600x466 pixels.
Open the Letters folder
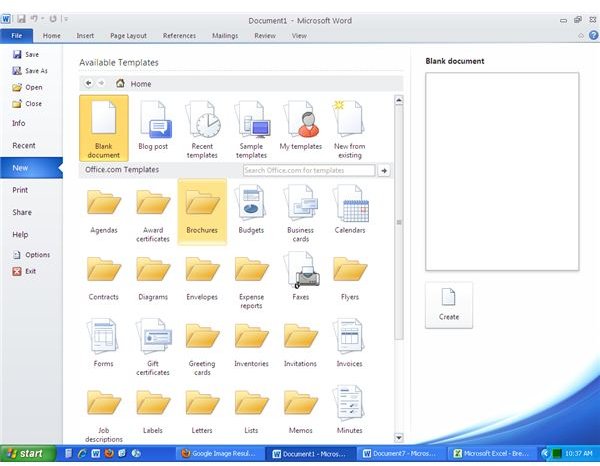click(202, 411)
